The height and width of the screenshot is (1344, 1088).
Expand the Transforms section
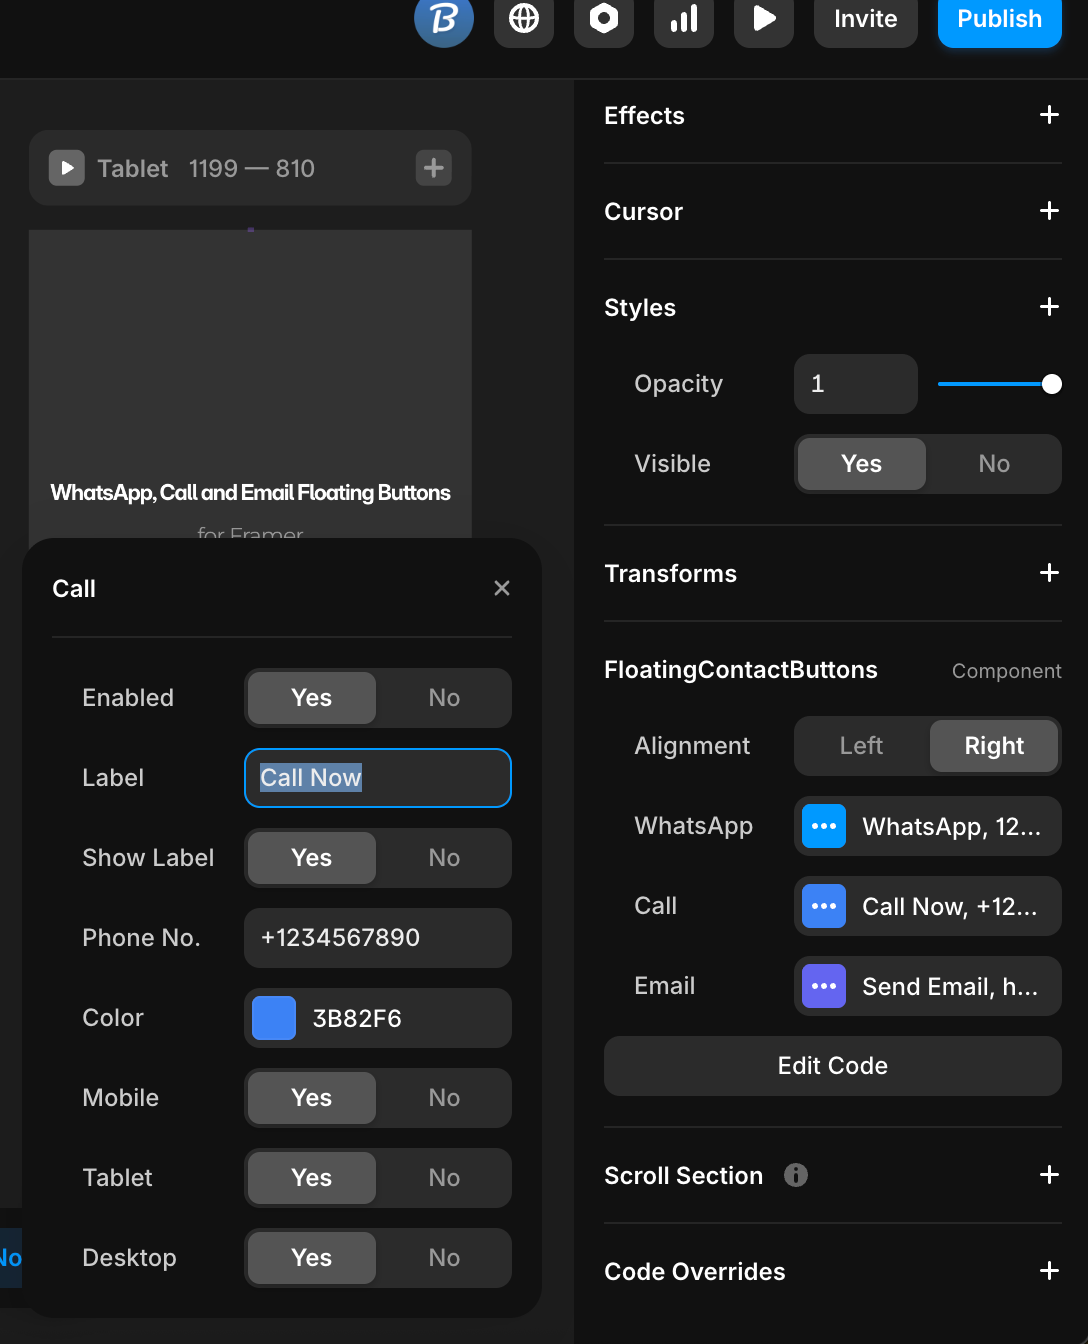[1049, 573]
